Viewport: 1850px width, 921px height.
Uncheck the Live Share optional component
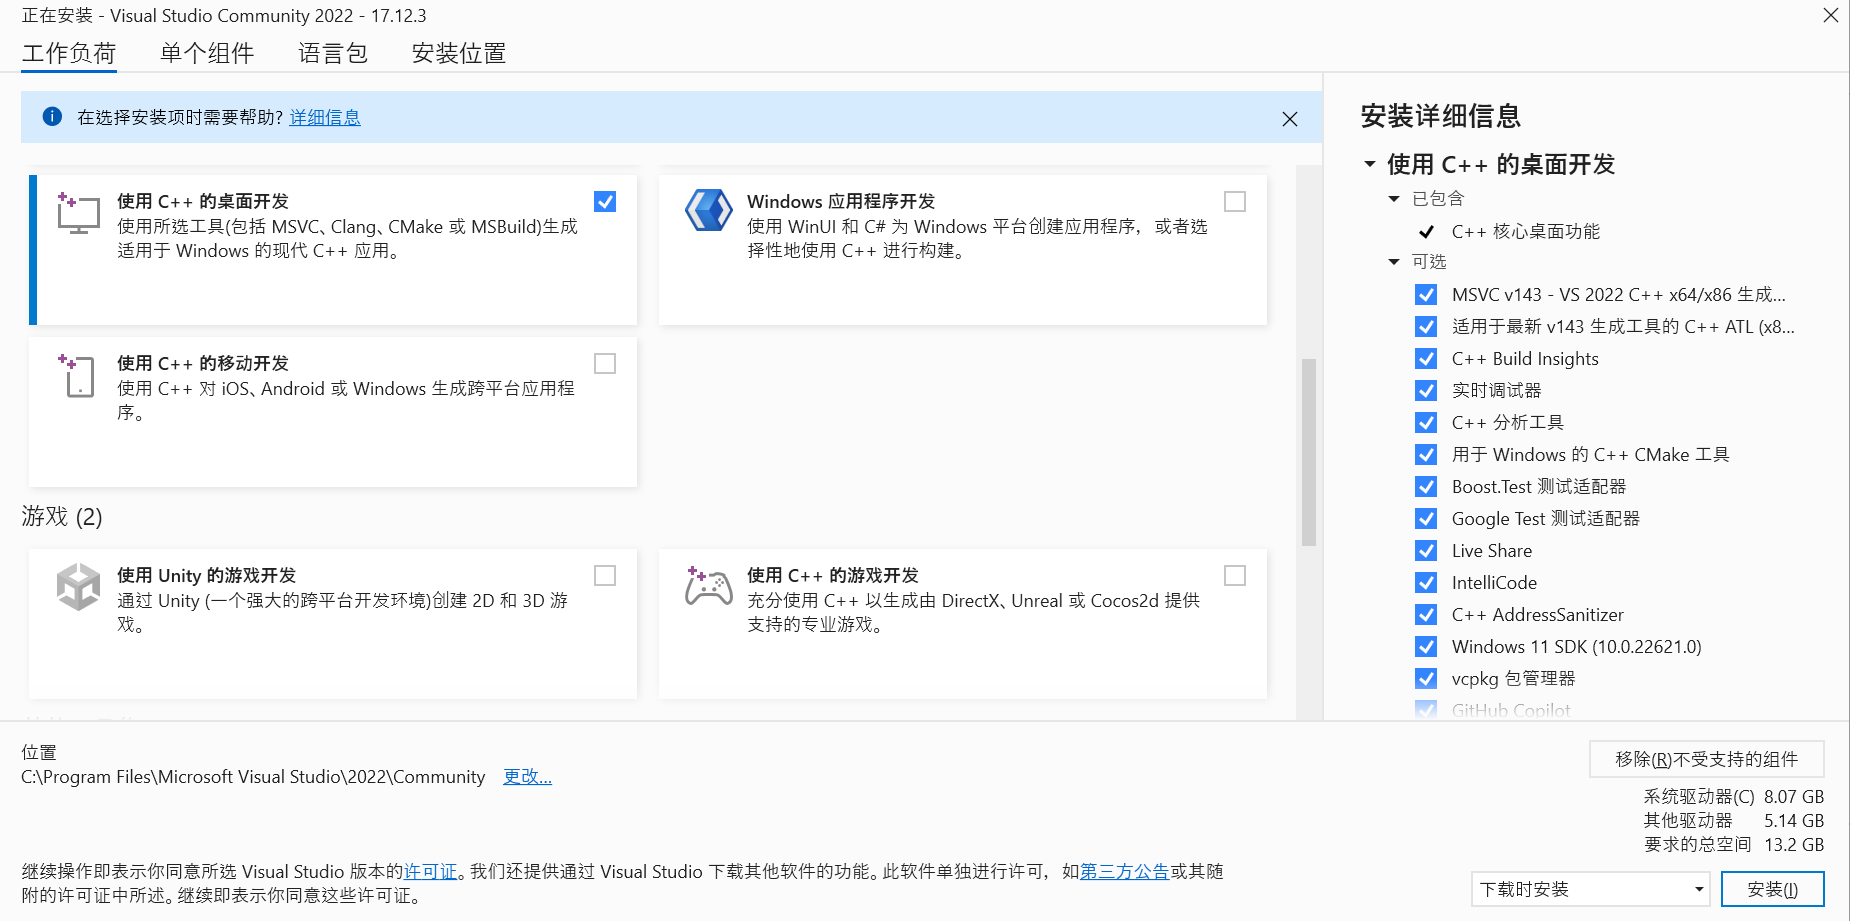pyautogui.click(x=1425, y=550)
